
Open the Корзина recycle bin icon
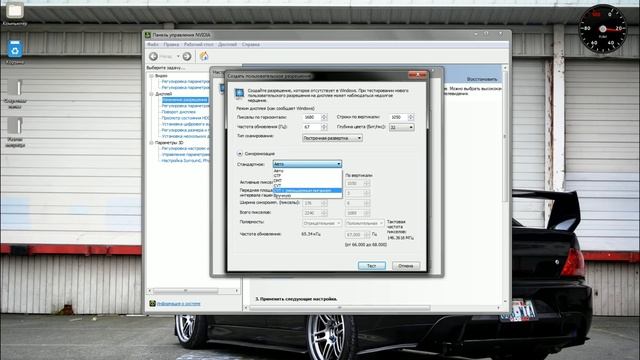coord(15,52)
